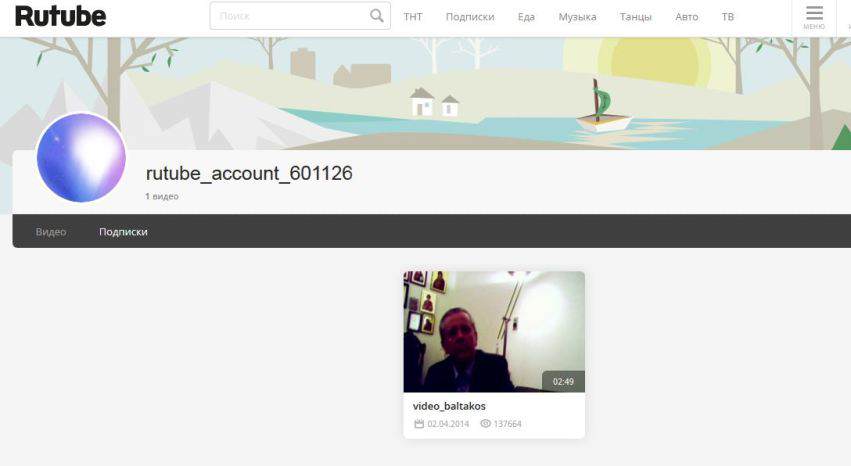
Task: Switch to the Видео tab
Action: point(51,232)
